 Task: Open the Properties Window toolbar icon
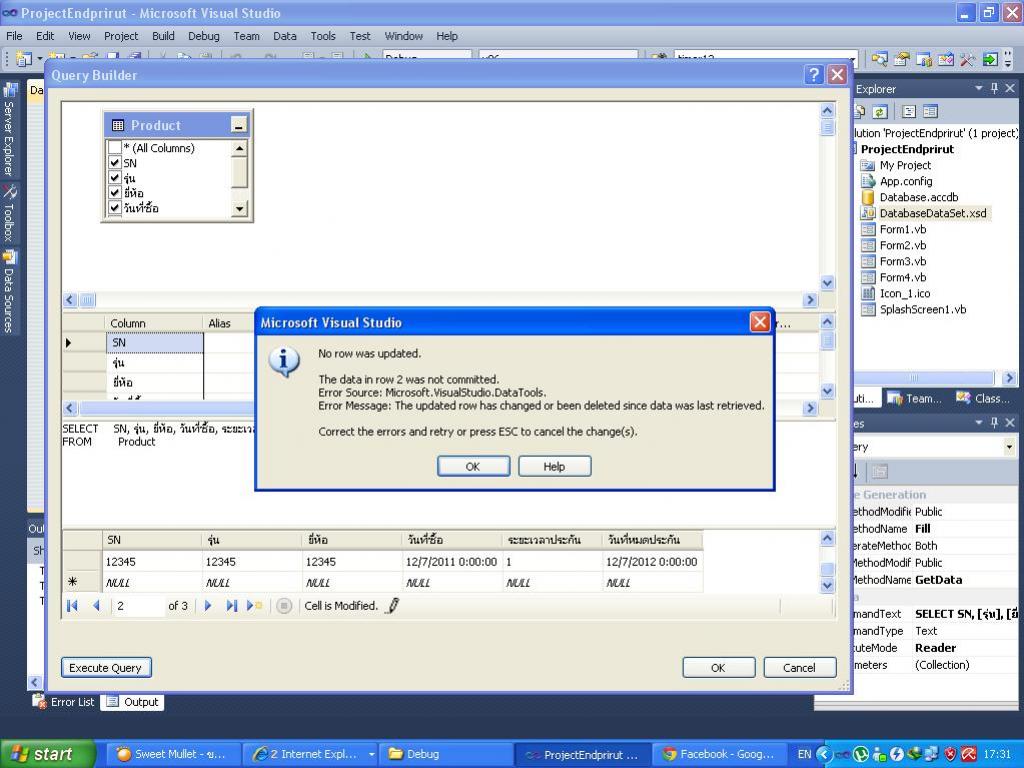902,60
